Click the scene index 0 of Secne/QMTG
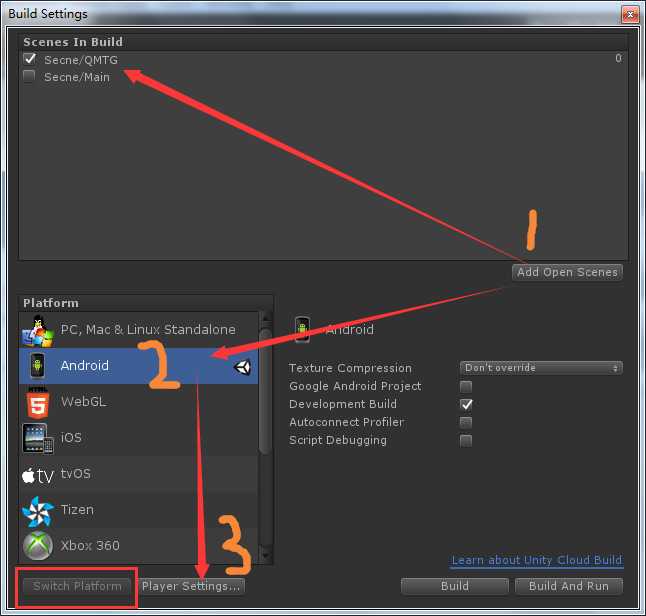Screen dimensions: 646x616 click(618, 58)
